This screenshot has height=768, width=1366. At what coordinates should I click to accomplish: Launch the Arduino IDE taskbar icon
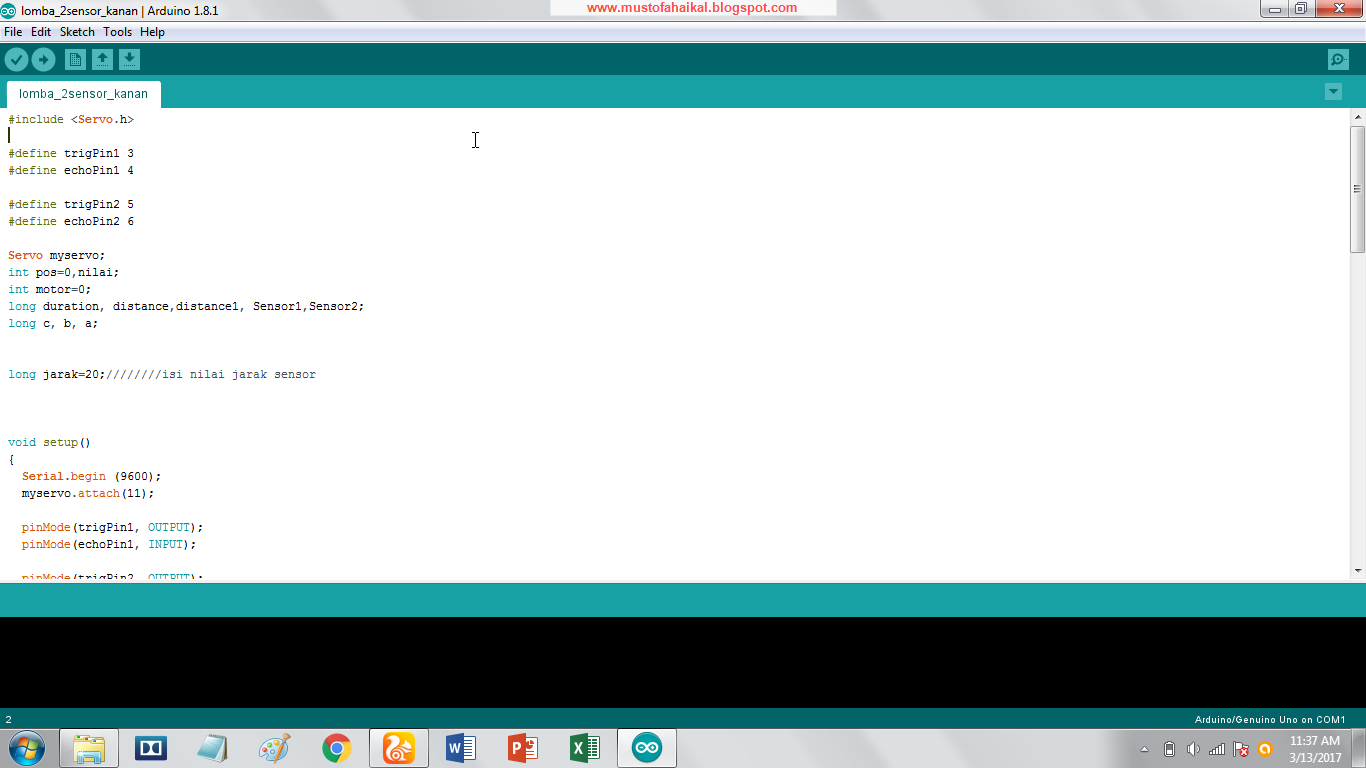pyautogui.click(x=646, y=747)
